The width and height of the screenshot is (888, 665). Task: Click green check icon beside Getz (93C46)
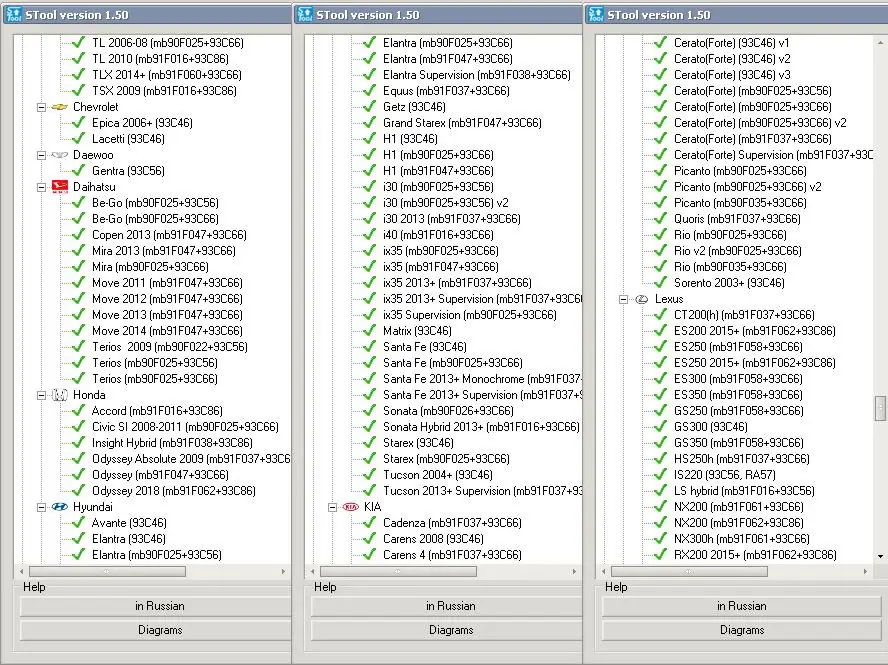[x=370, y=106]
